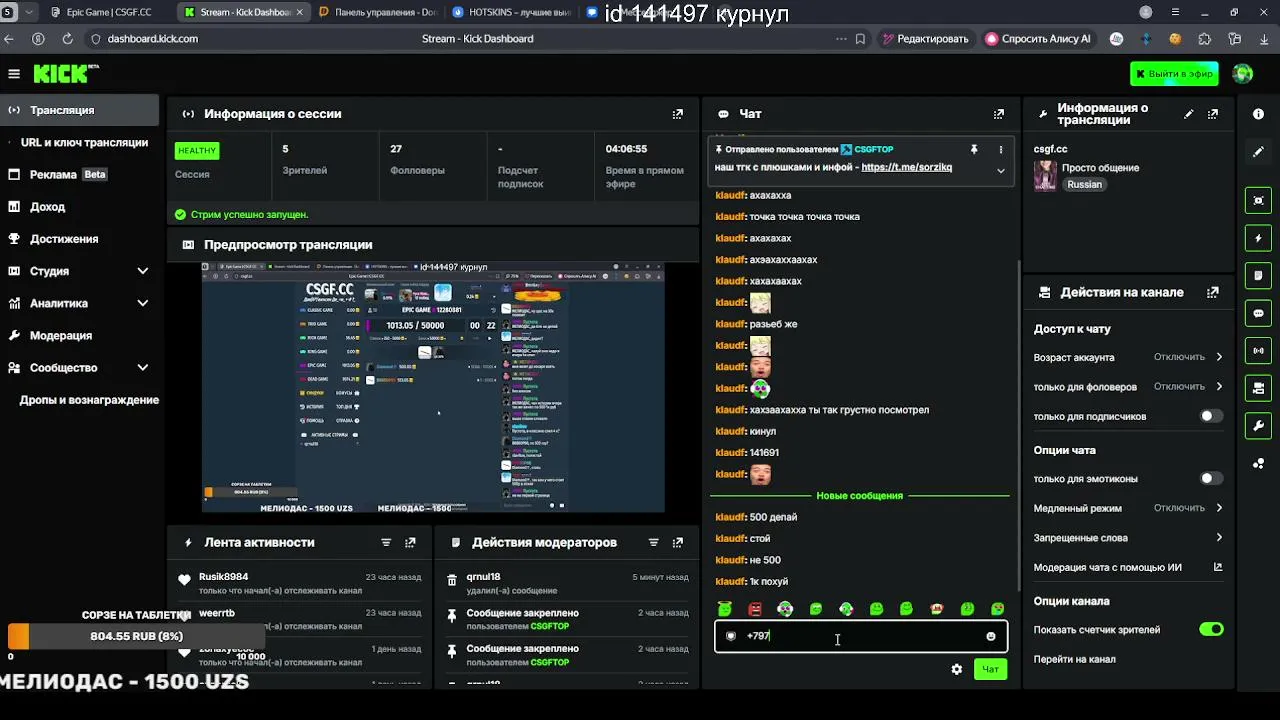The width and height of the screenshot is (1280, 720).
Task: Open Модерация чата с помощью ИИ
Action: 1128,567
